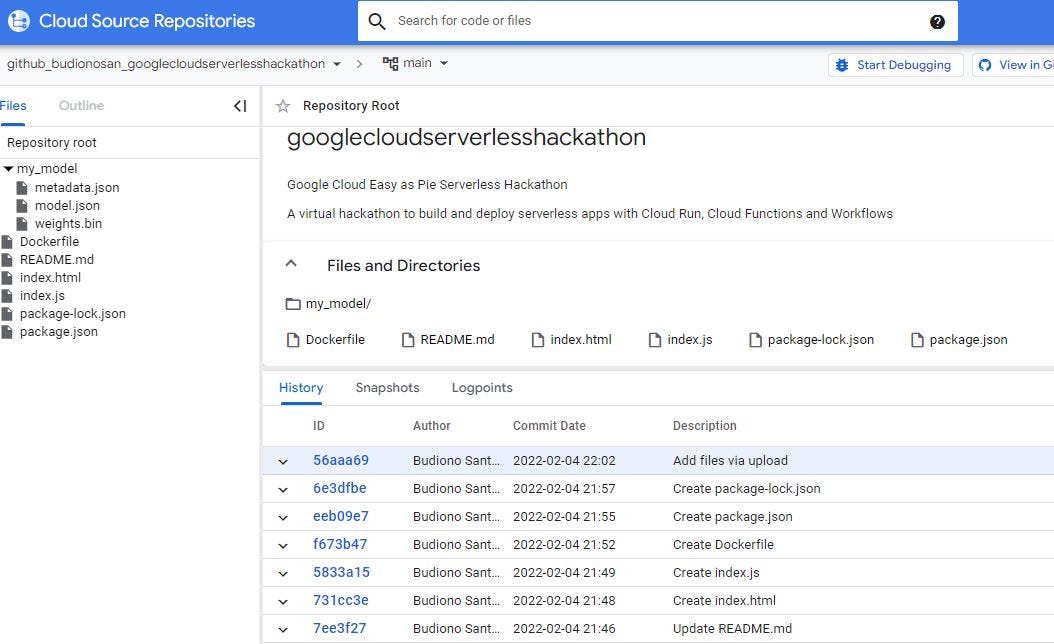Expand commit 731cc3e row chevron
Viewport: 1054px width, 644px height.
(283, 602)
